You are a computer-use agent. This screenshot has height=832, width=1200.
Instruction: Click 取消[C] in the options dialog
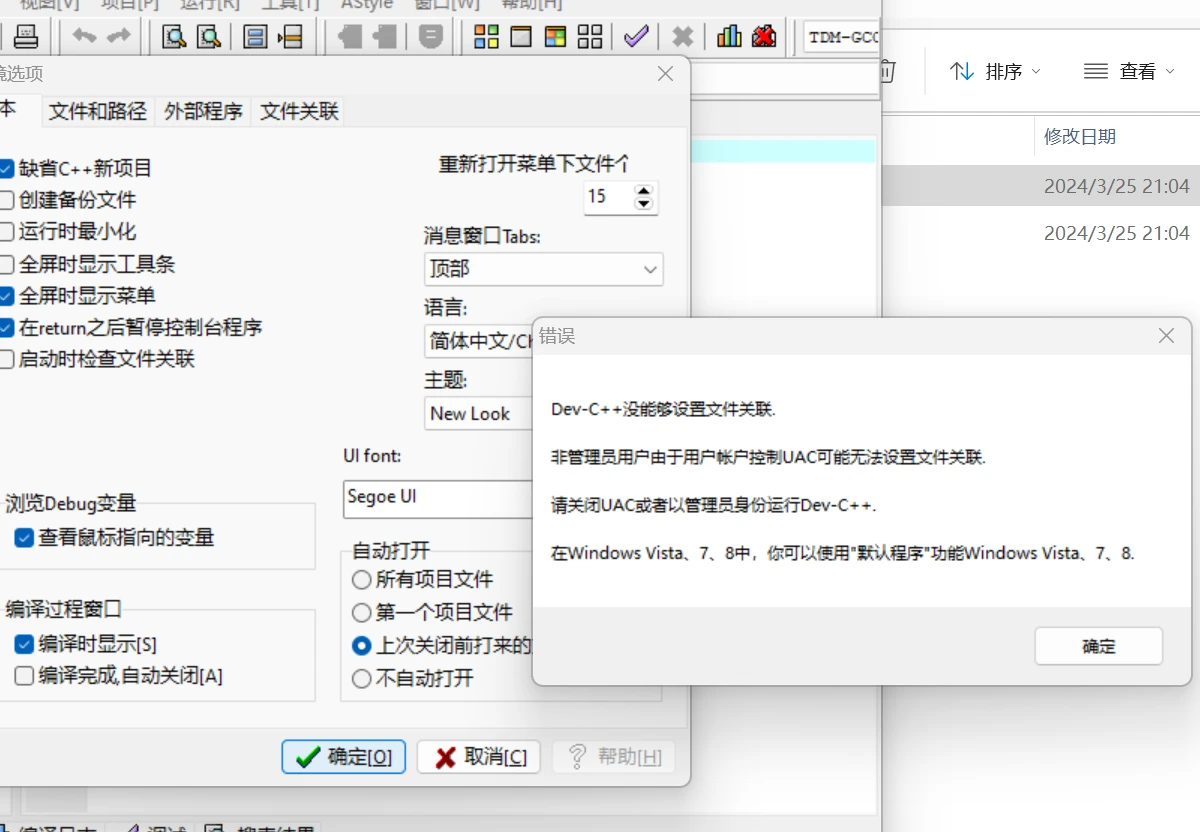click(x=479, y=757)
